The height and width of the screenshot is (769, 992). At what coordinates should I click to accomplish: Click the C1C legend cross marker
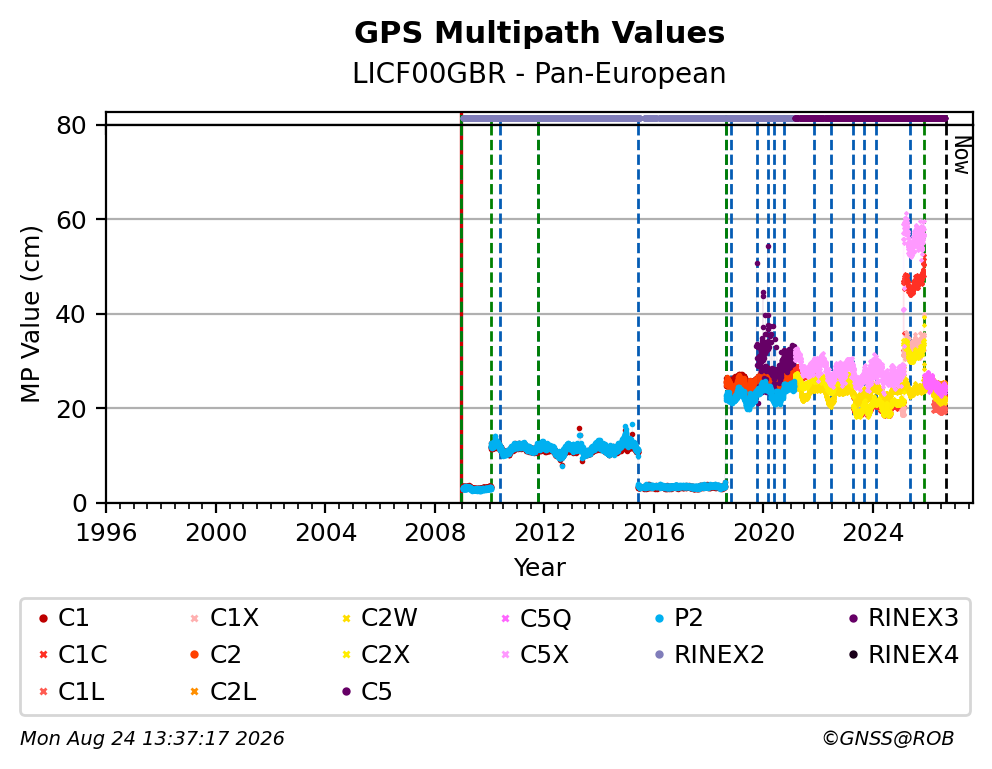tap(43, 655)
